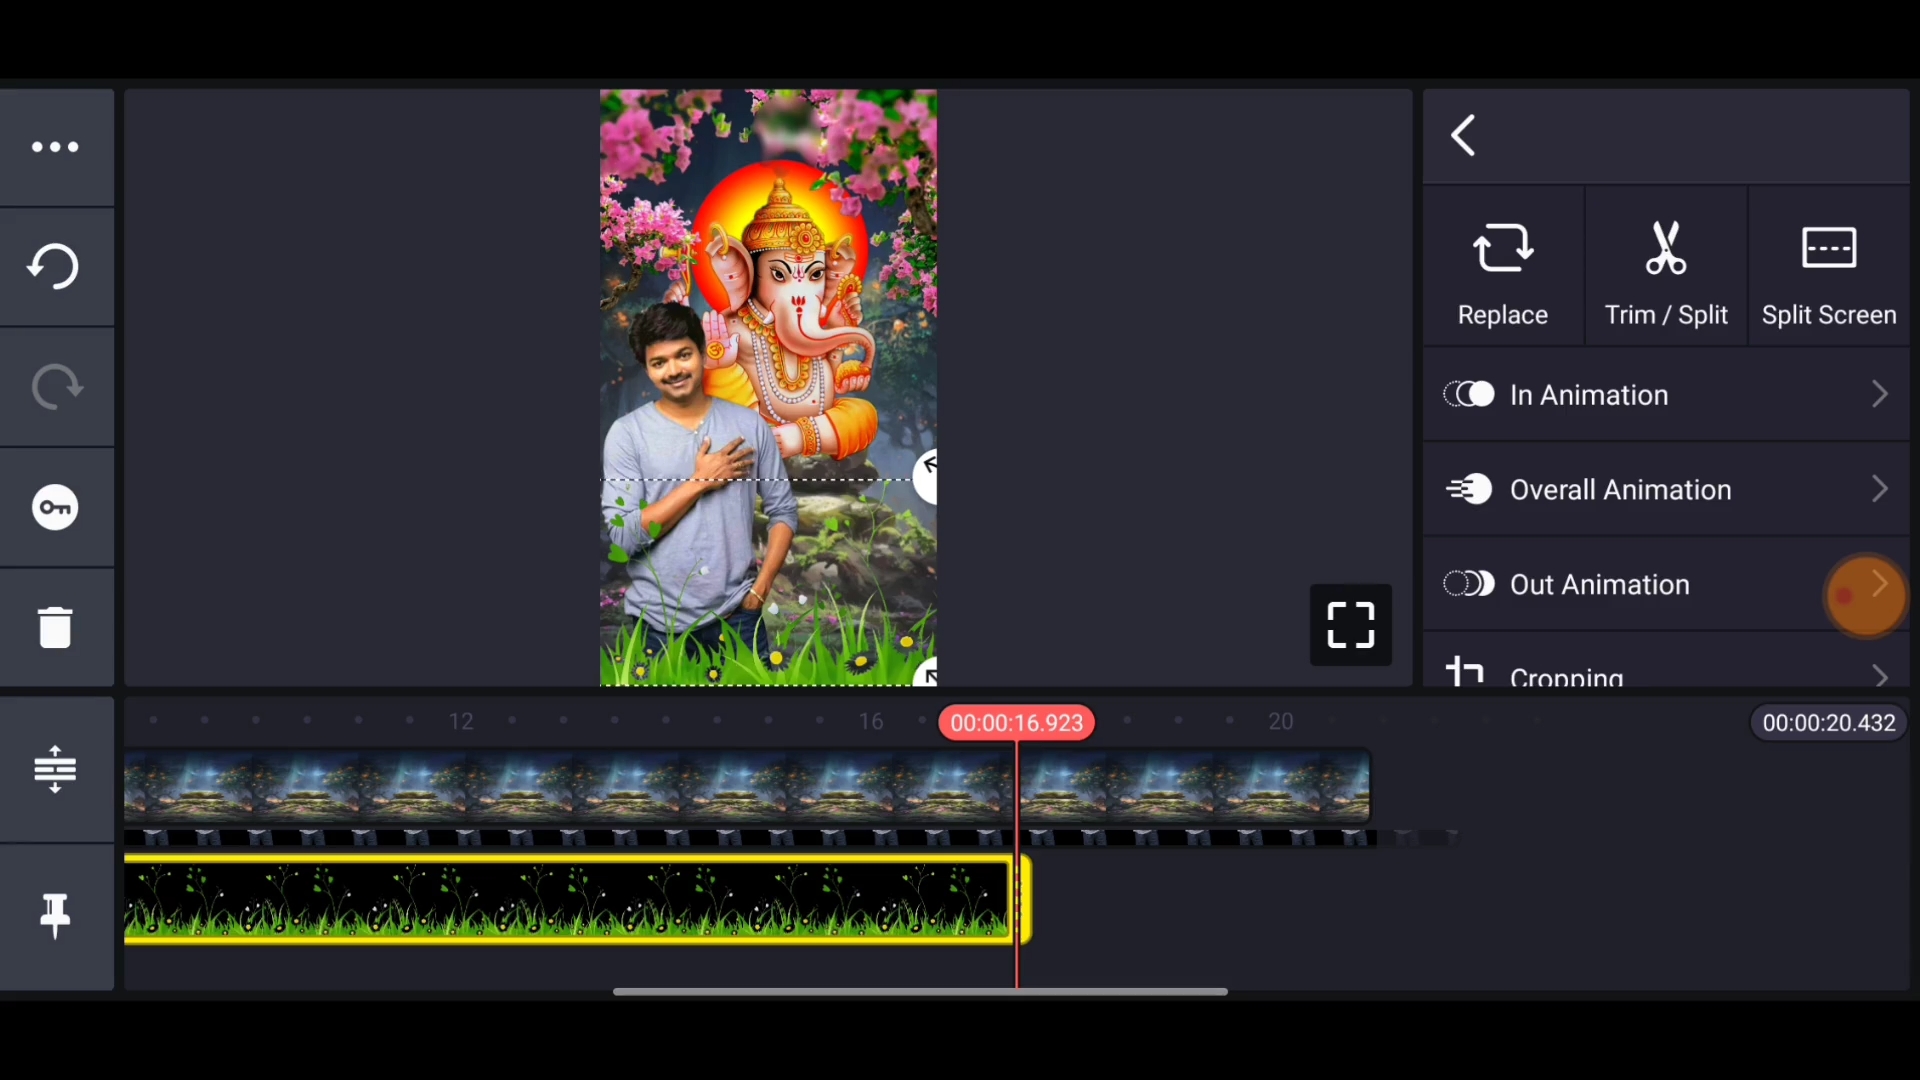Image resolution: width=1920 pixels, height=1080 pixels.
Task: Expand the Cropping option chevron
Action: (x=1879, y=675)
